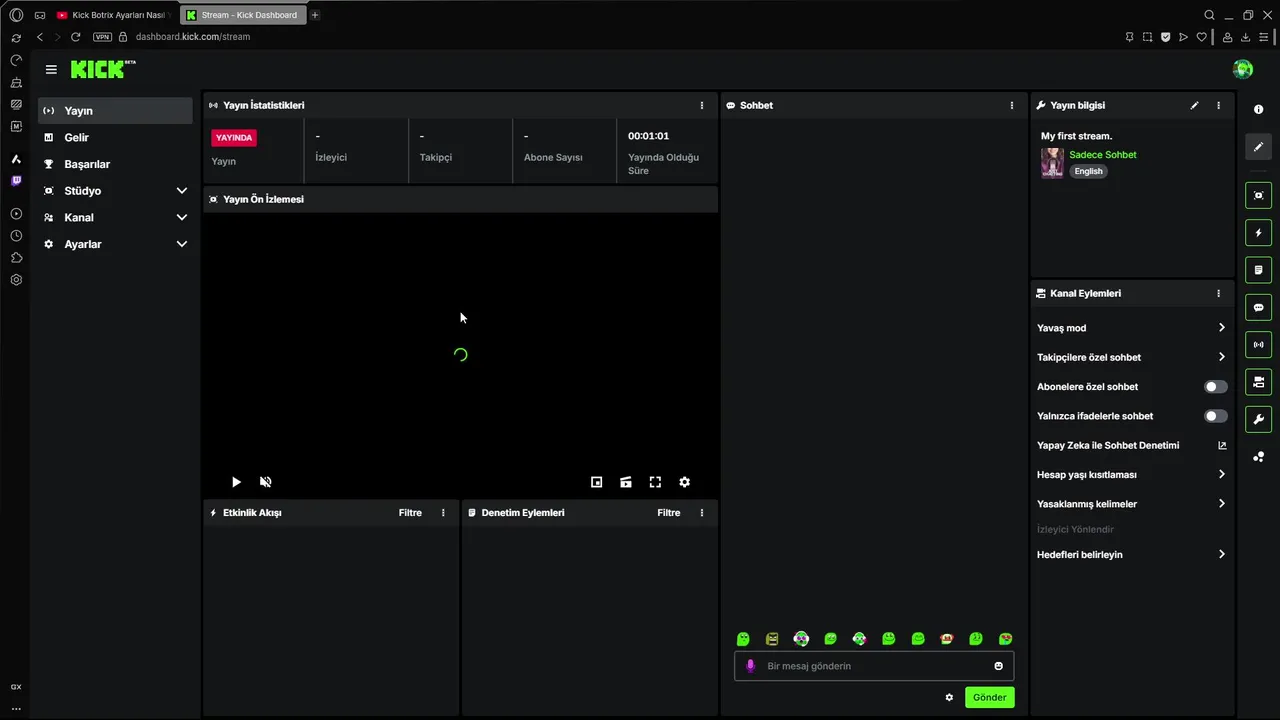The height and width of the screenshot is (720, 1280).
Task: Expand the Kanal menu section
Action: click(116, 217)
